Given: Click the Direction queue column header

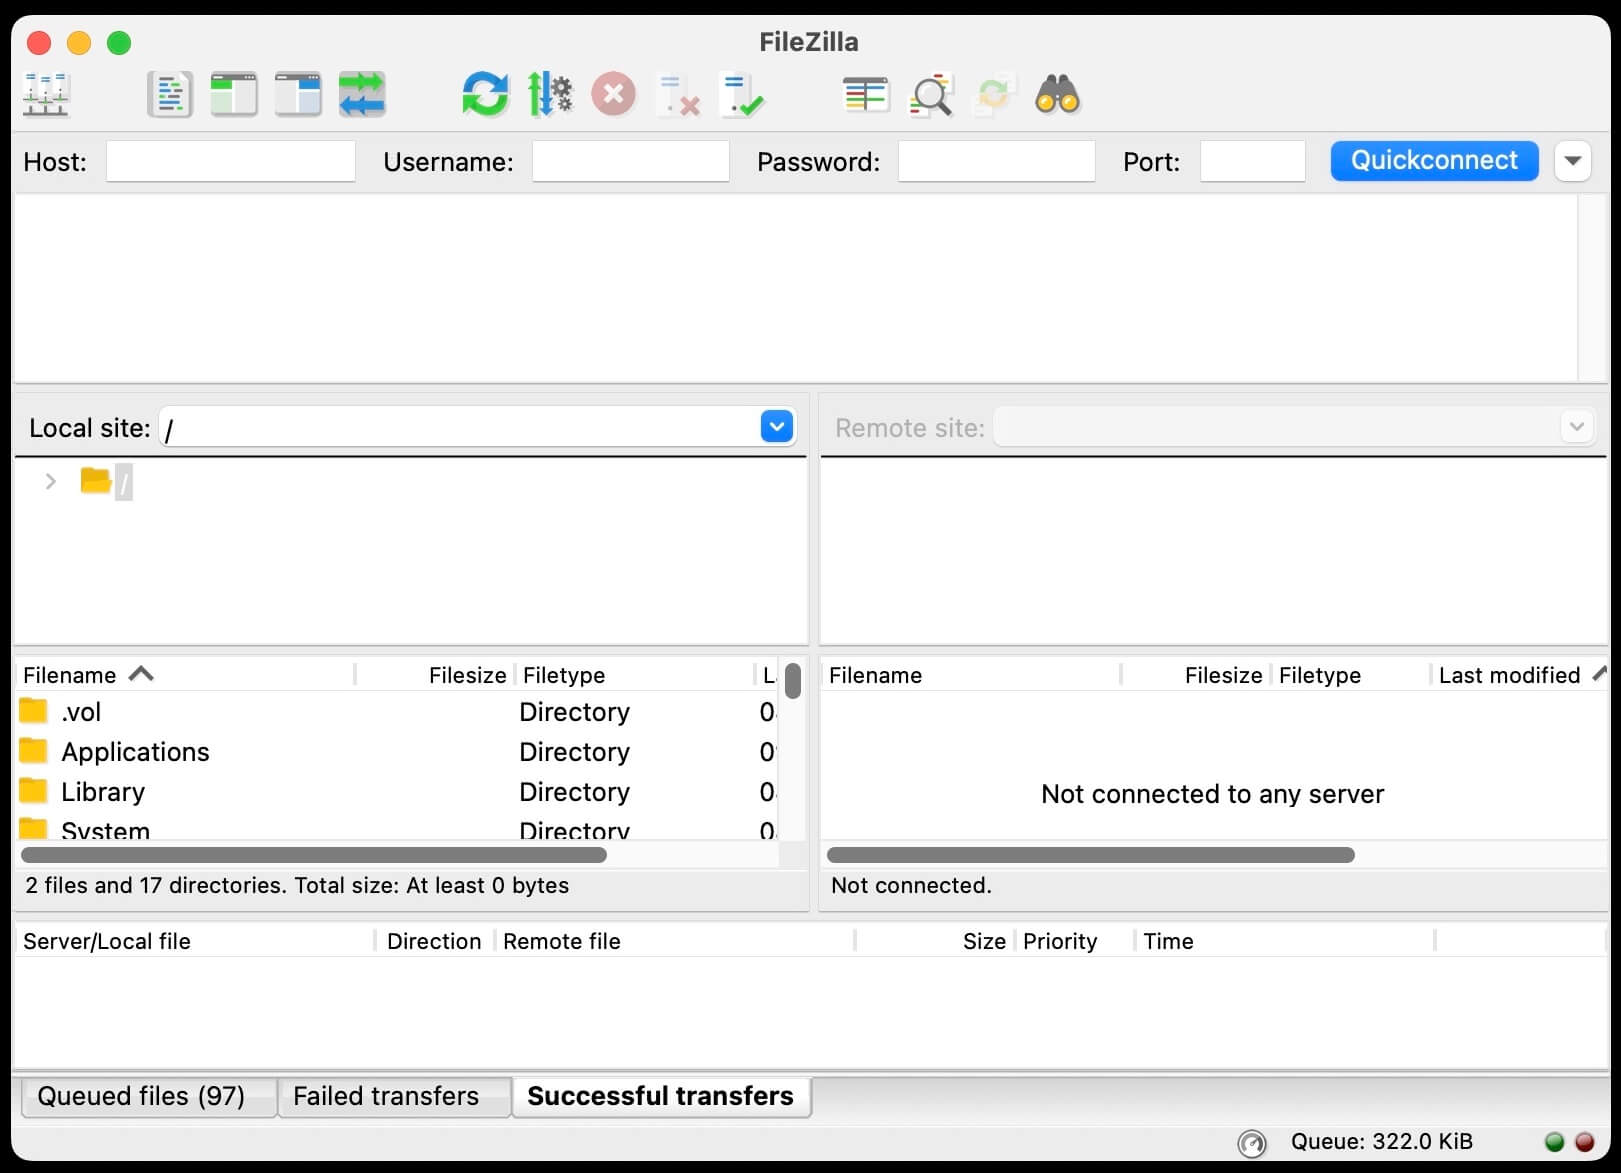Looking at the screenshot, I should [x=435, y=941].
